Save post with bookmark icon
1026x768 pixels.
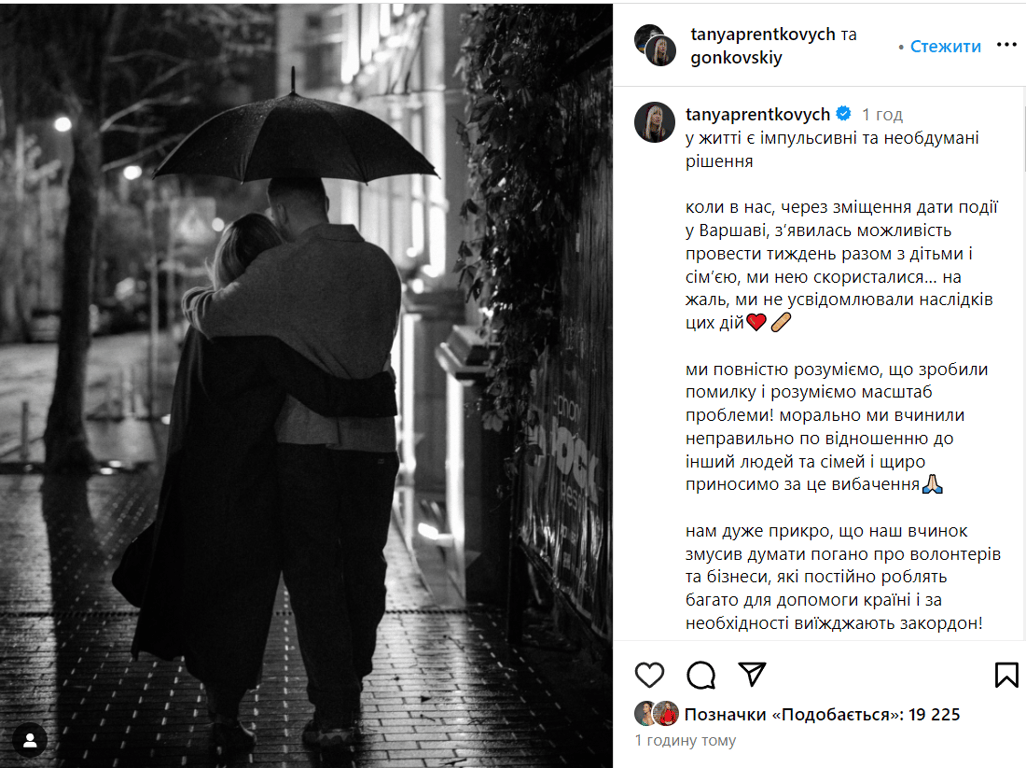click(x=1006, y=674)
